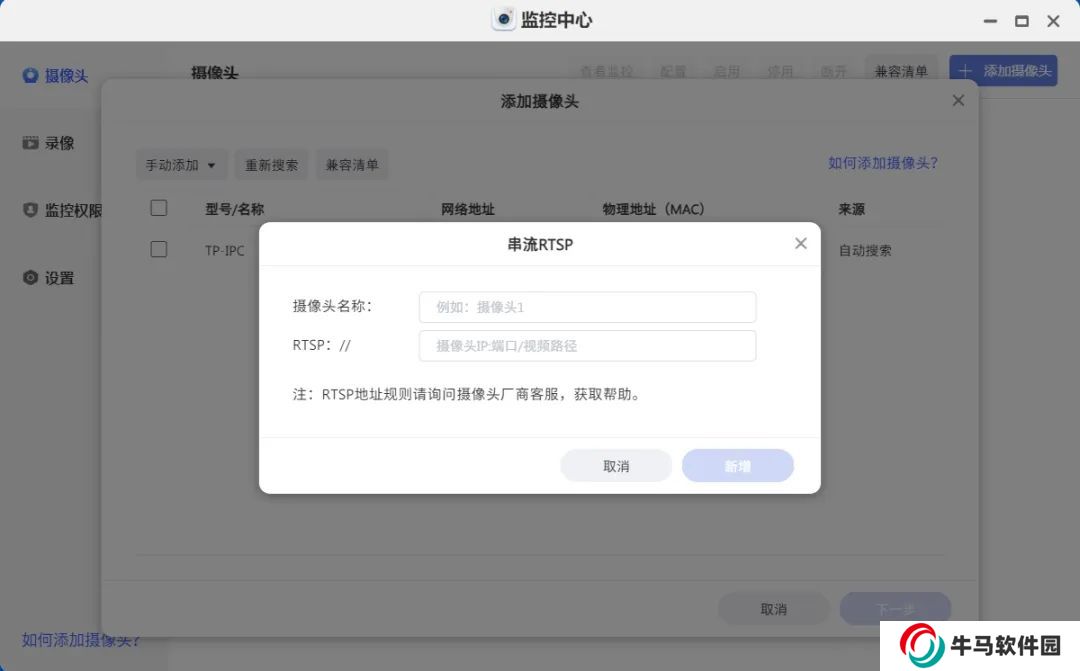This screenshot has height=671, width=1080.
Task: Click the 摄像头名称 input field
Action: tap(587, 307)
